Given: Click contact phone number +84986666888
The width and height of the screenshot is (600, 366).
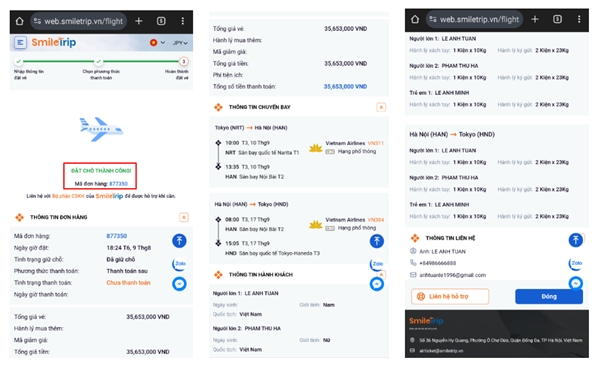Looking at the screenshot, I should [x=437, y=263].
